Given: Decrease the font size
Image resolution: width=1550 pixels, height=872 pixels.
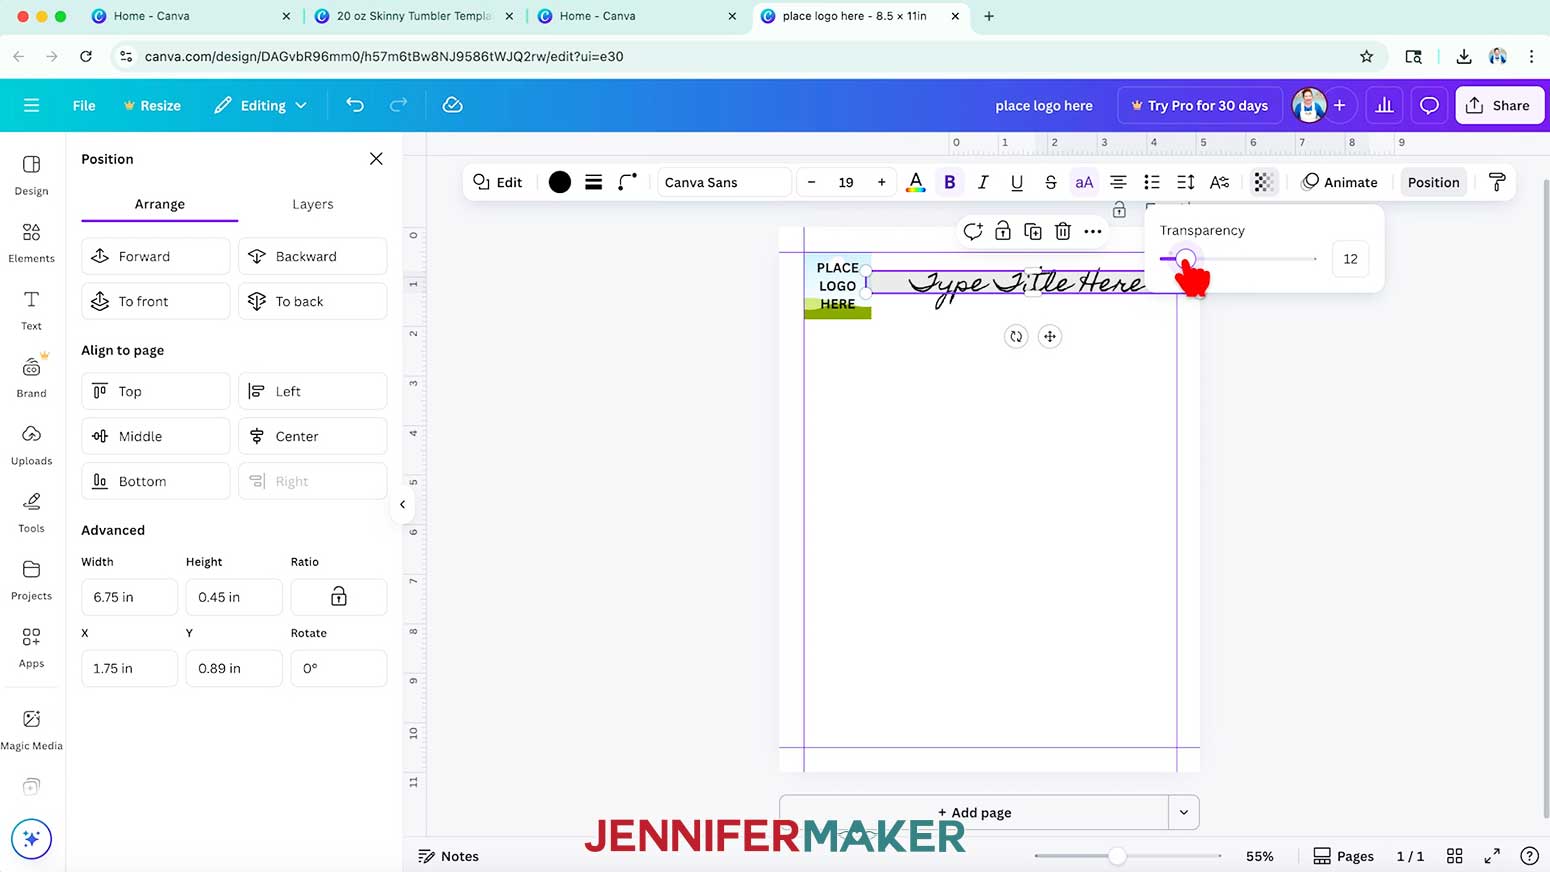Looking at the screenshot, I should tap(811, 182).
